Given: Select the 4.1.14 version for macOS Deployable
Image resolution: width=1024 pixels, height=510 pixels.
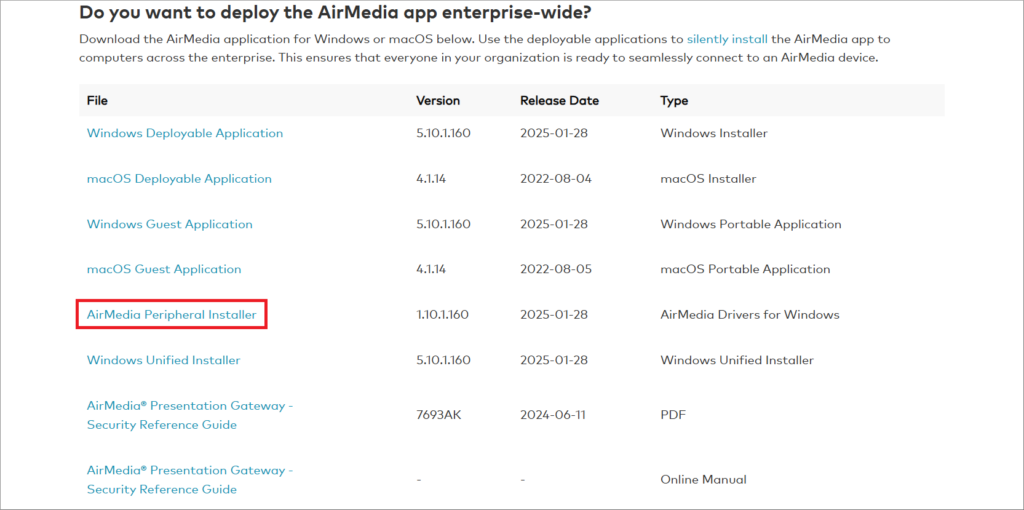Looking at the screenshot, I should click(x=432, y=179).
